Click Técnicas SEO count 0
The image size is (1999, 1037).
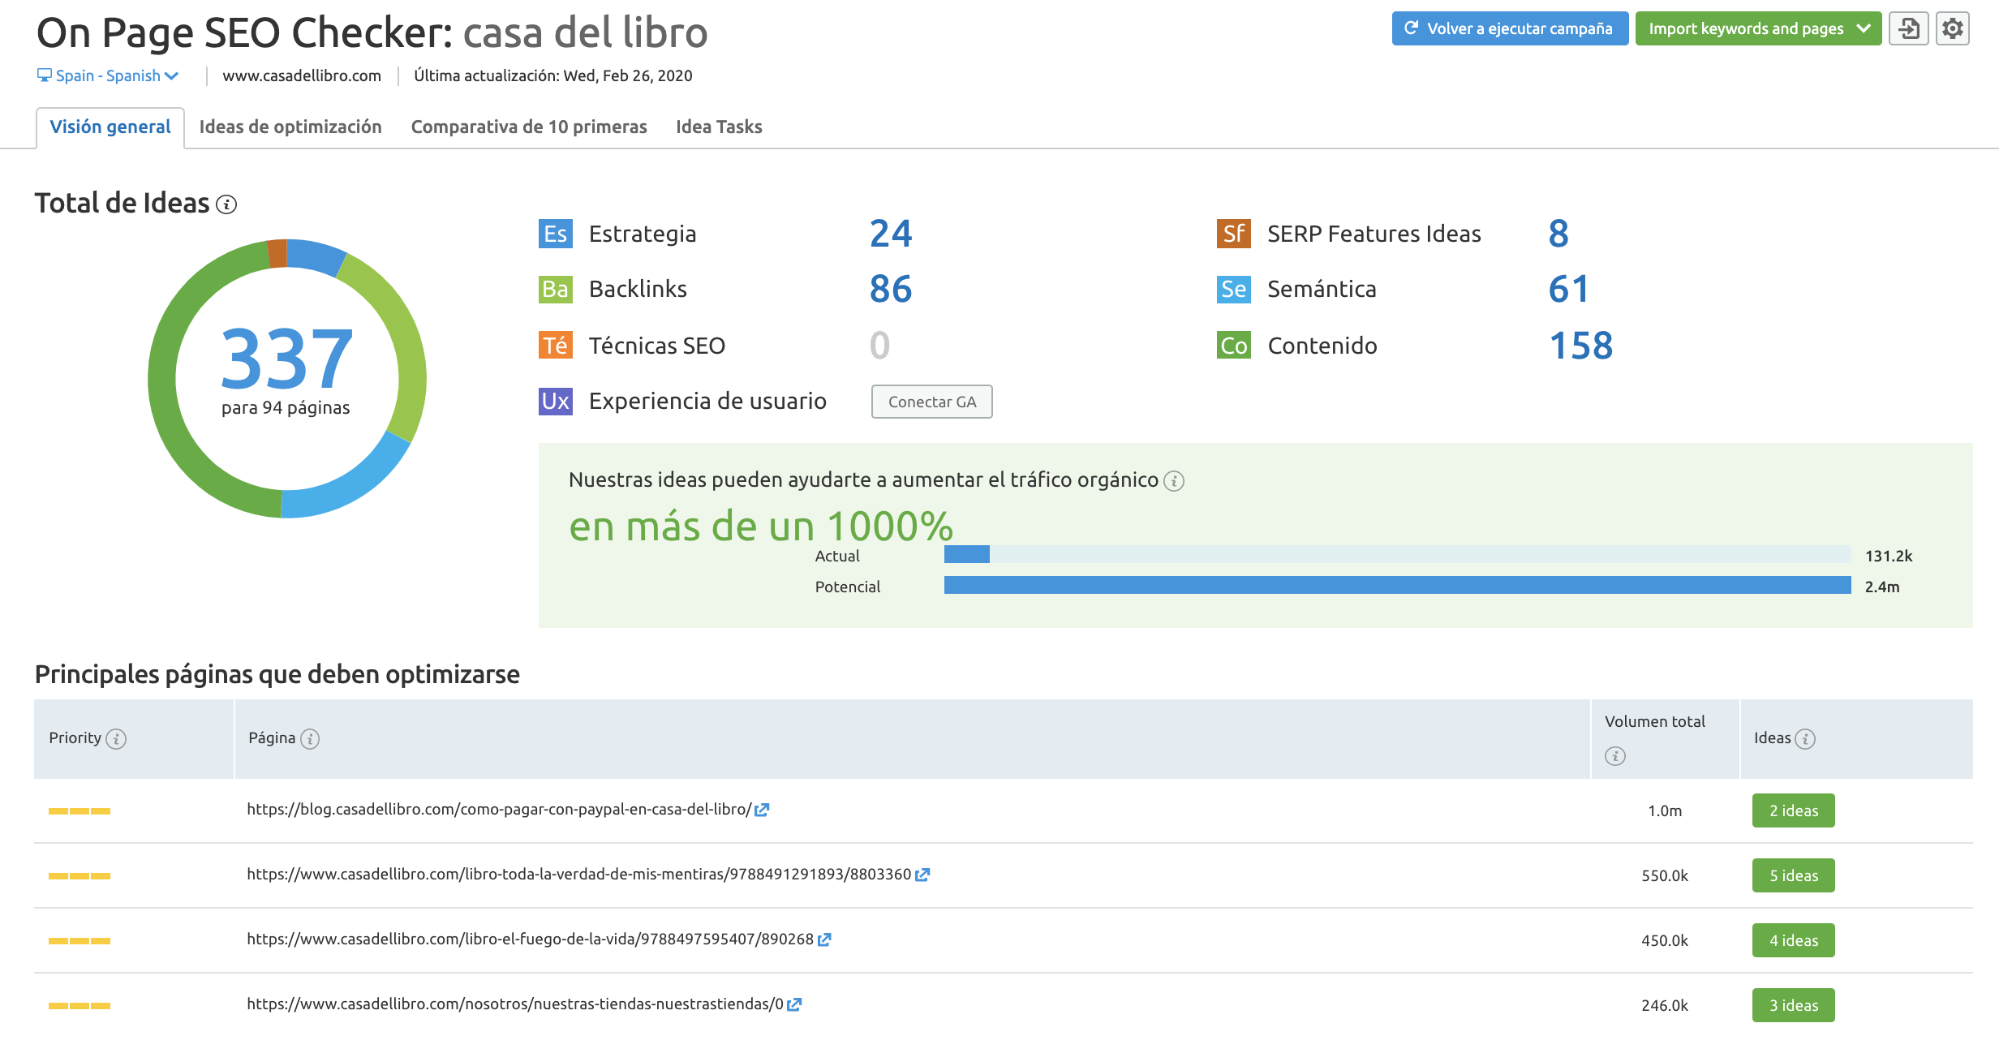click(x=880, y=346)
